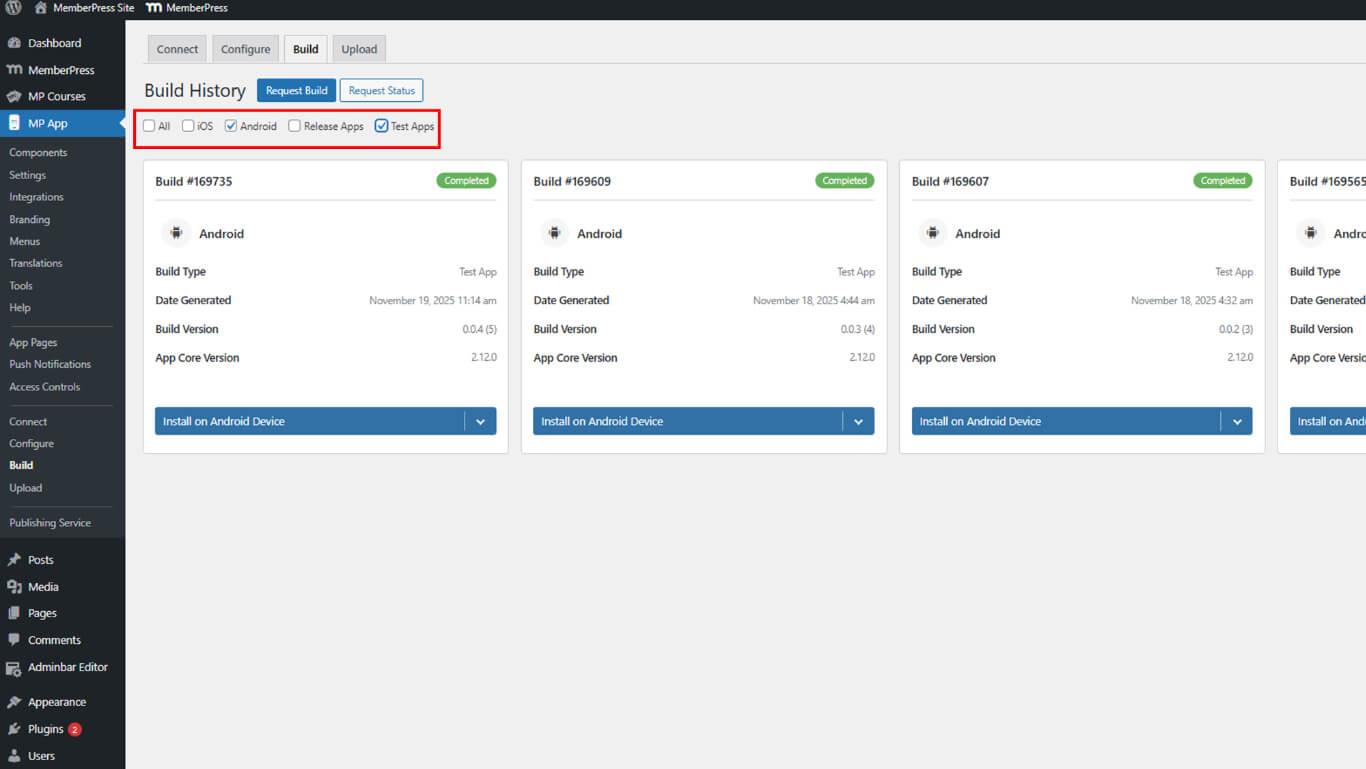Viewport: 1366px width, 769px height.
Task: Enable the iOS filter checkbox
Action: (188, 126)
